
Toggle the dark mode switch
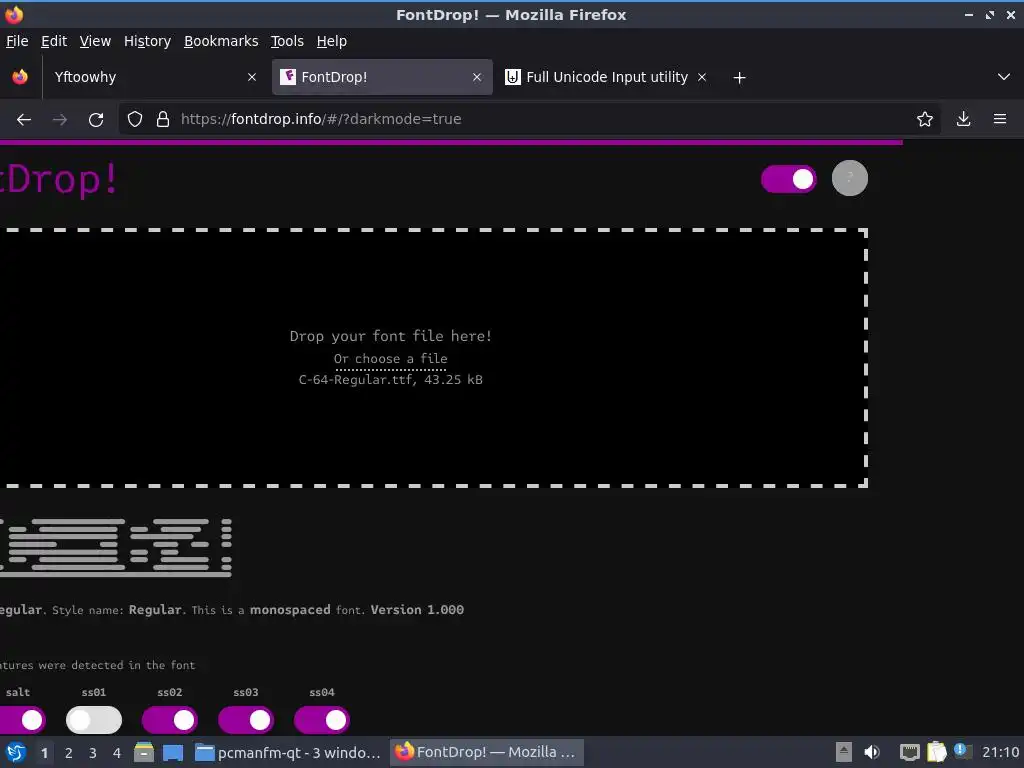click(x=788, y=179)
